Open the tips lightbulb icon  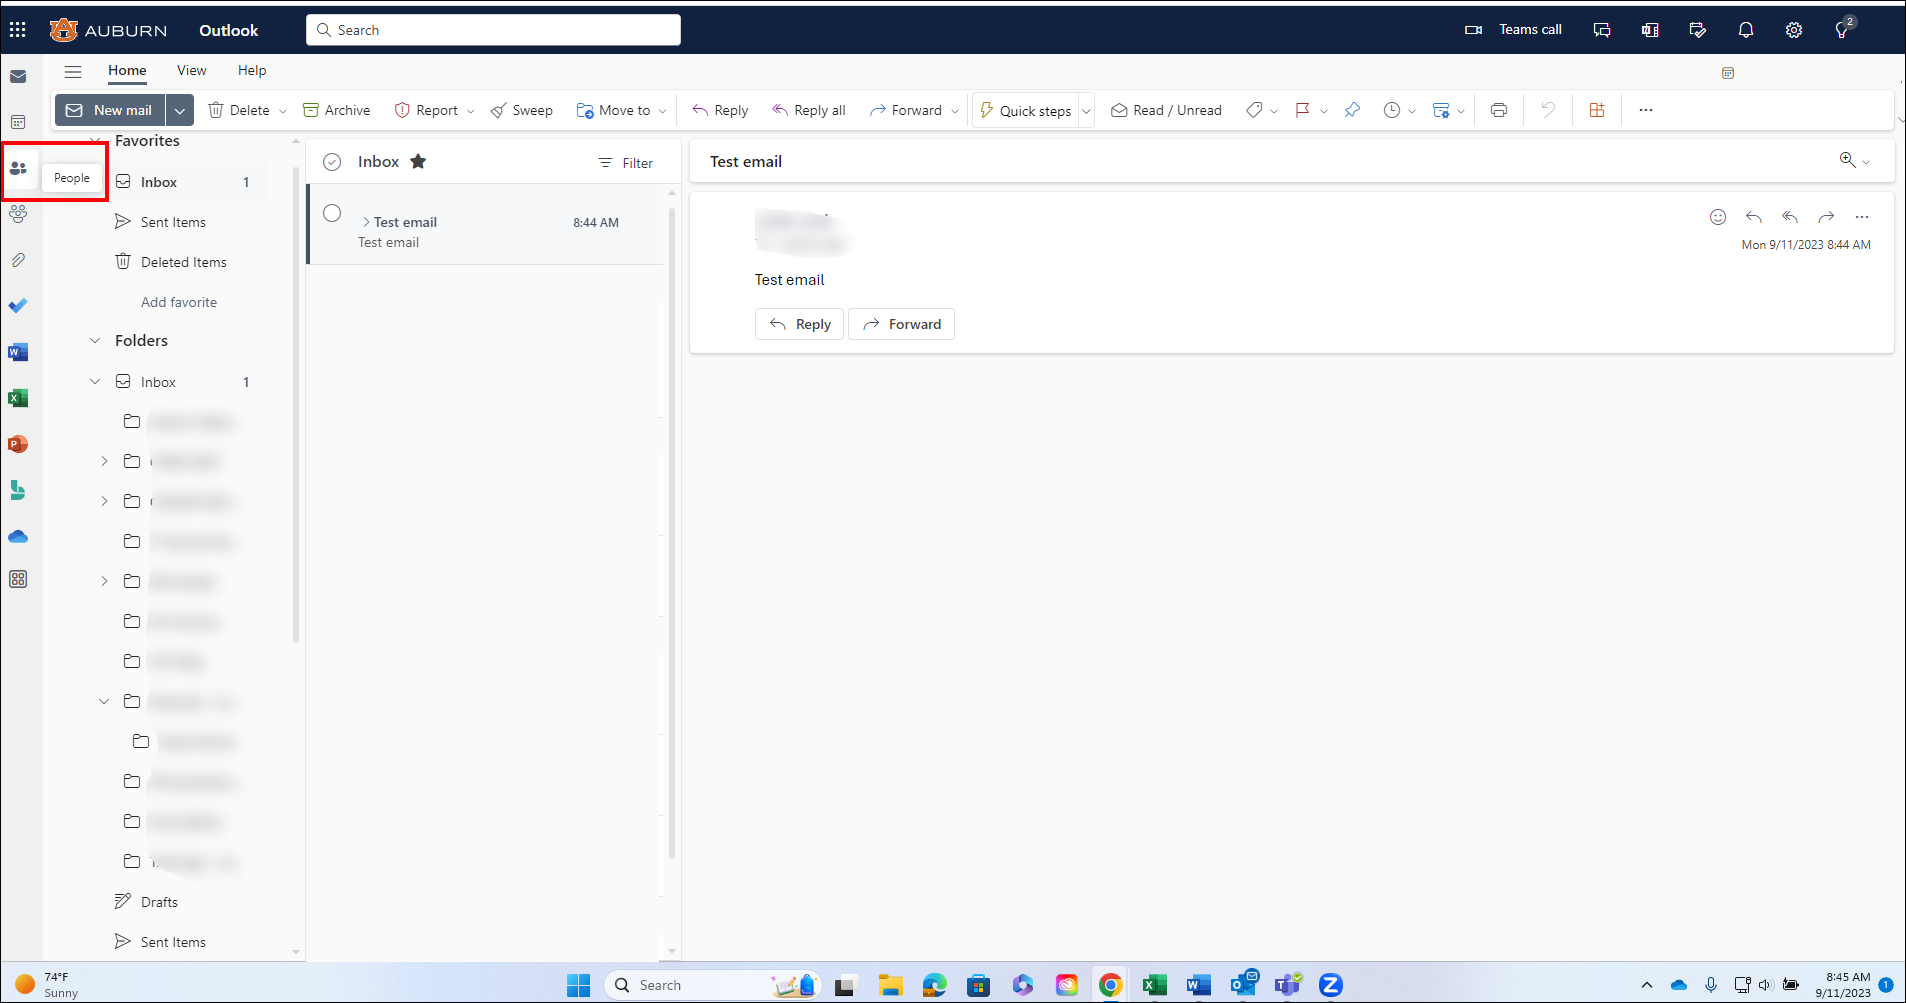click(1842, 30)
